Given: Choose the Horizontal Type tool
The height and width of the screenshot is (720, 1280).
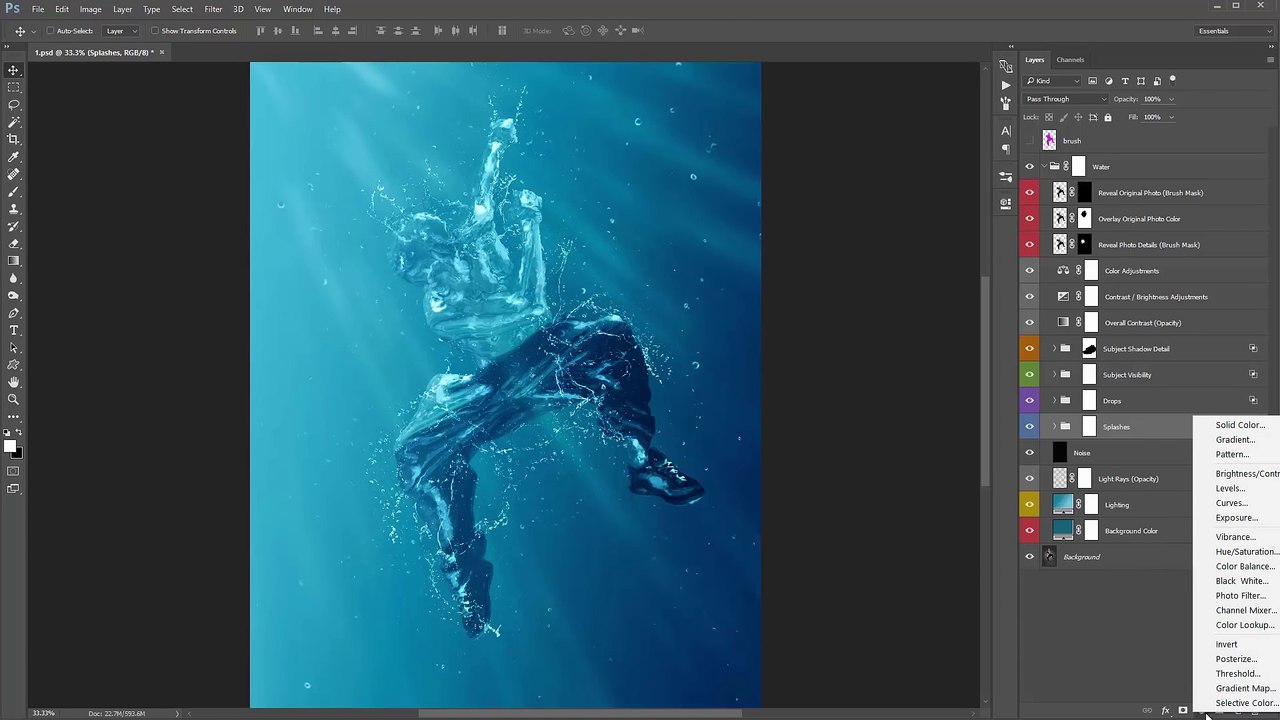Looking at the screenshot, I should (14, 331).
